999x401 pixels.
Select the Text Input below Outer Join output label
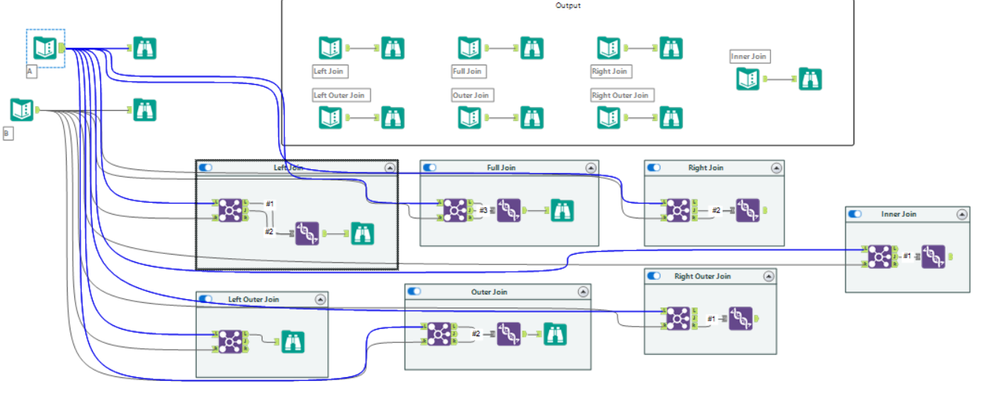click(470, 117)
